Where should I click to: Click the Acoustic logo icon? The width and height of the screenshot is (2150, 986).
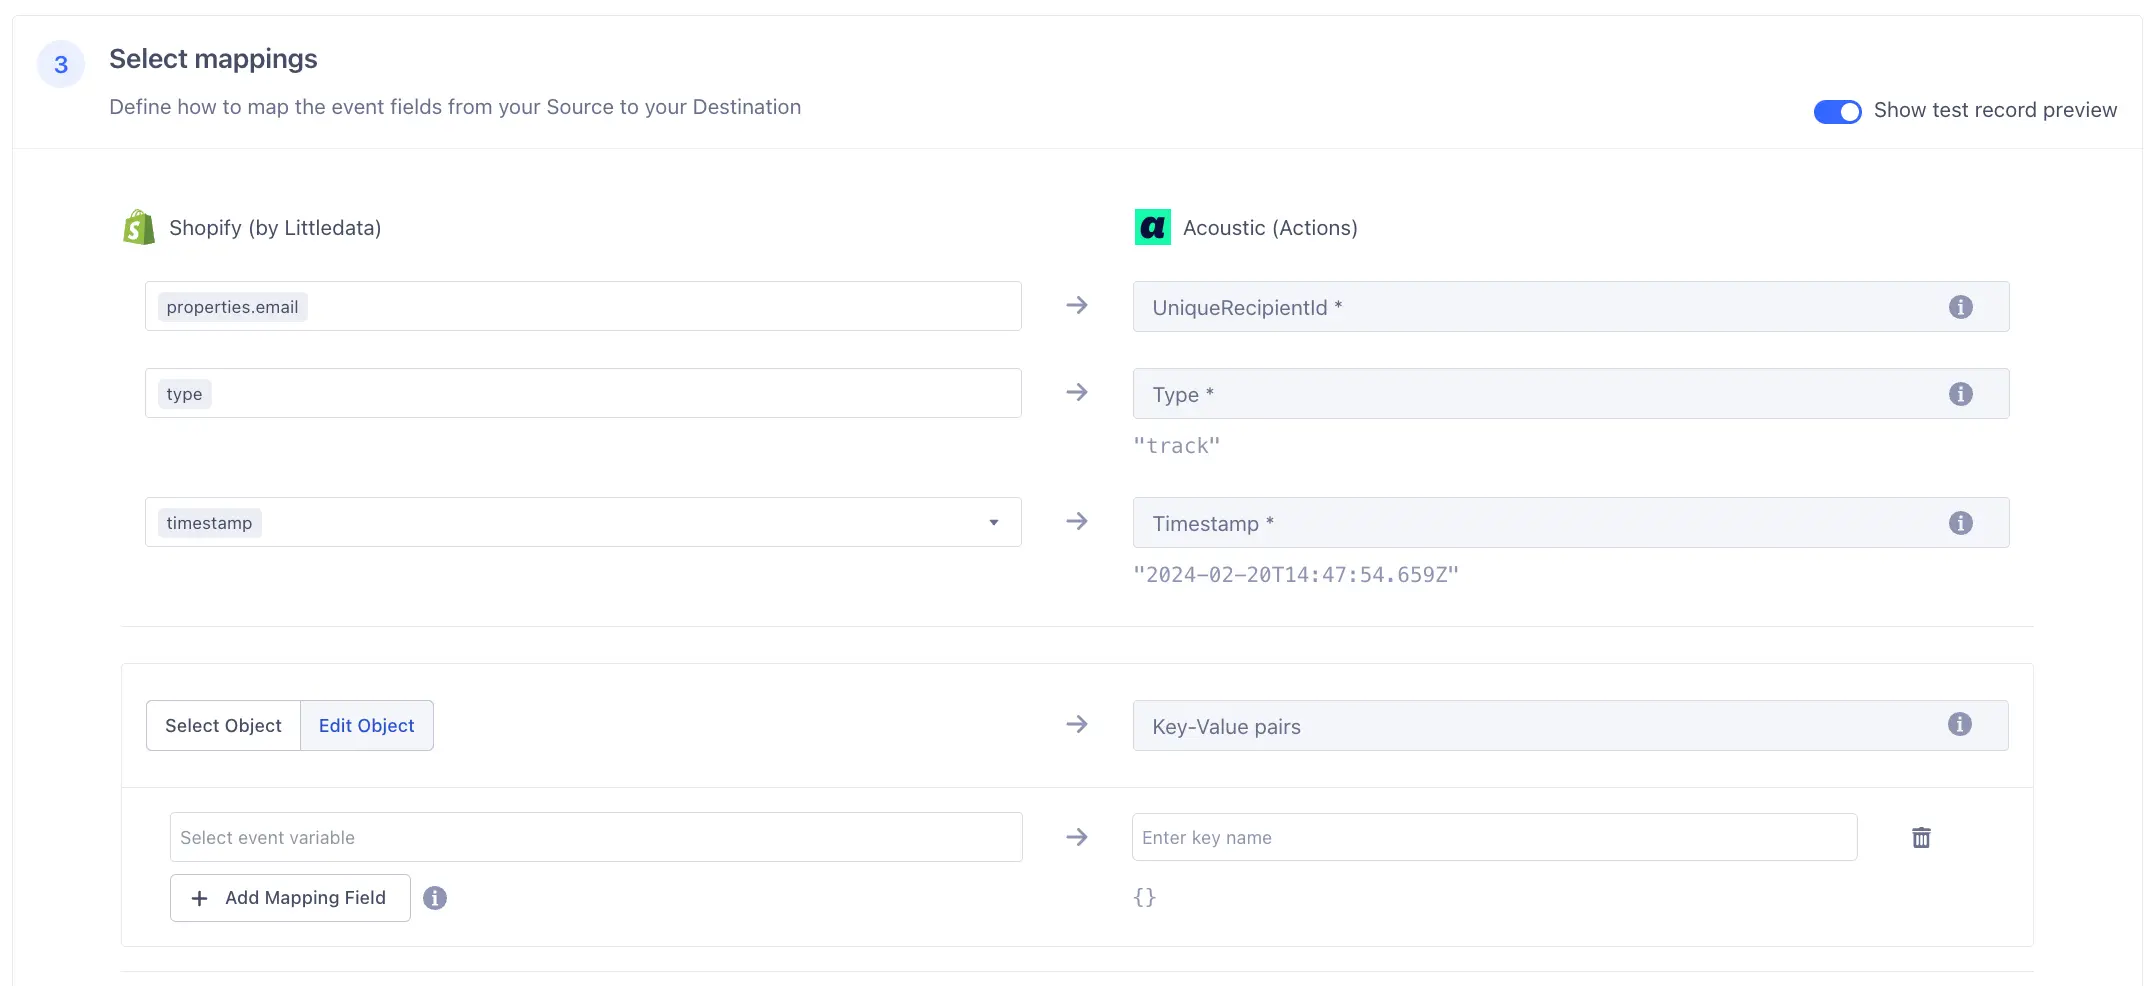(x=1152, y=227)
